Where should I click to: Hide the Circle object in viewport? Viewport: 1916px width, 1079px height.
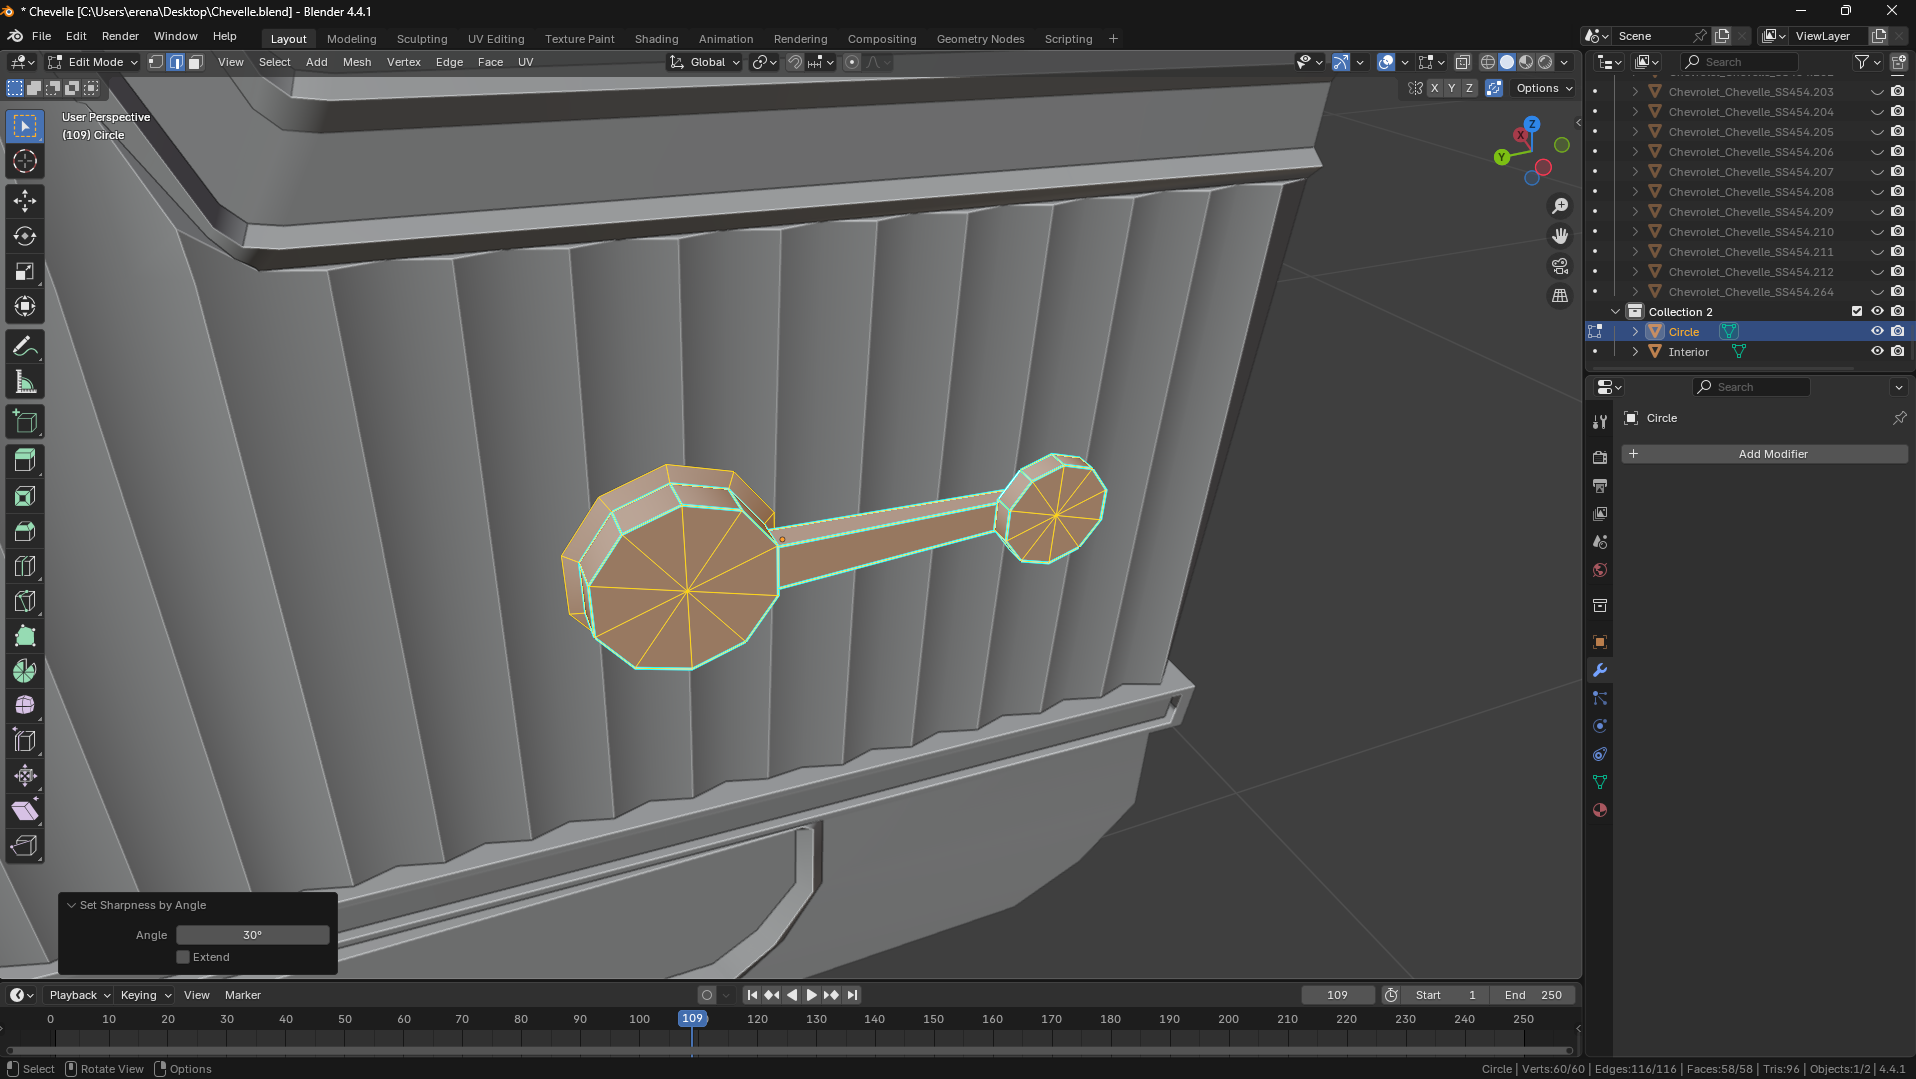[1877, 332]
